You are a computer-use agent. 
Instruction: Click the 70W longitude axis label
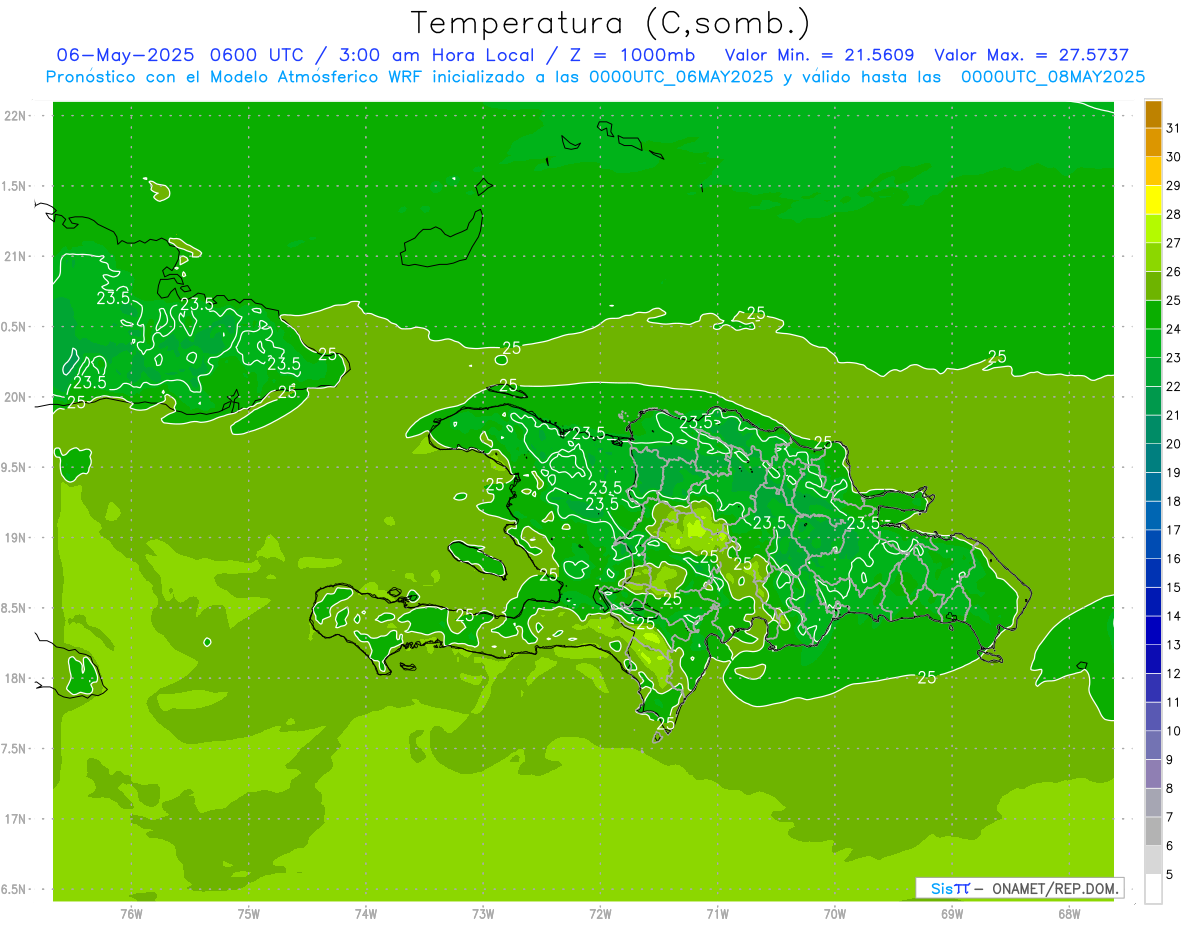tap(835, 914)
